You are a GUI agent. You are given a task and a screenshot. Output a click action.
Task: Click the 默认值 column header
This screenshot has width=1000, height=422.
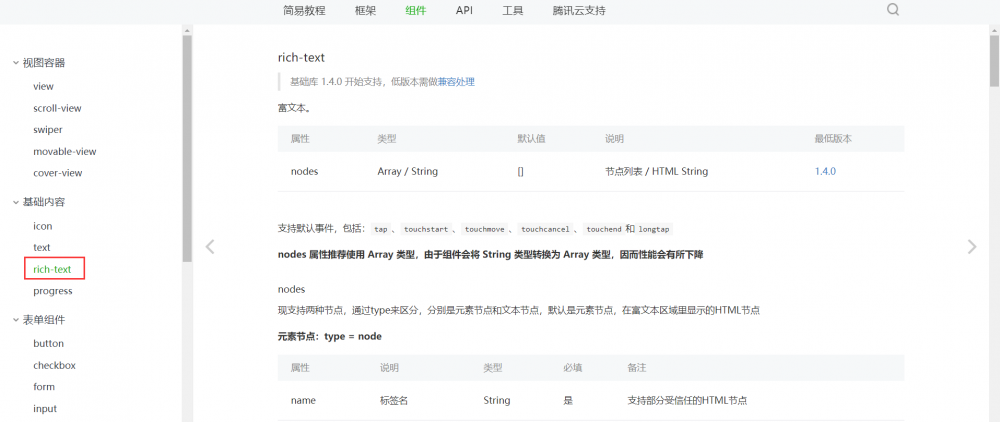point(531,138)
